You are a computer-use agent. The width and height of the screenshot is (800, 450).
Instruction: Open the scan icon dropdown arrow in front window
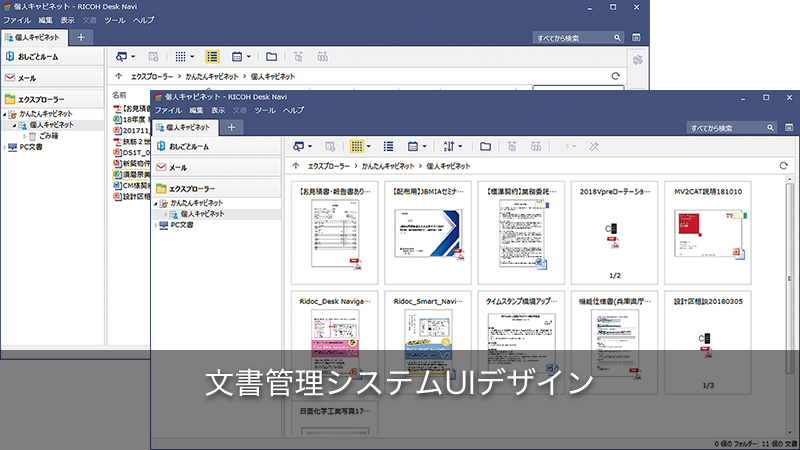coord(310,147)
